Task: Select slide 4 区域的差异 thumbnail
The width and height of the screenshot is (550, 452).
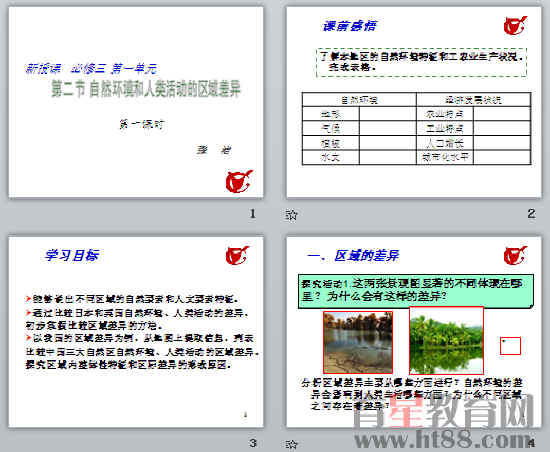Action: pos(414,332)
